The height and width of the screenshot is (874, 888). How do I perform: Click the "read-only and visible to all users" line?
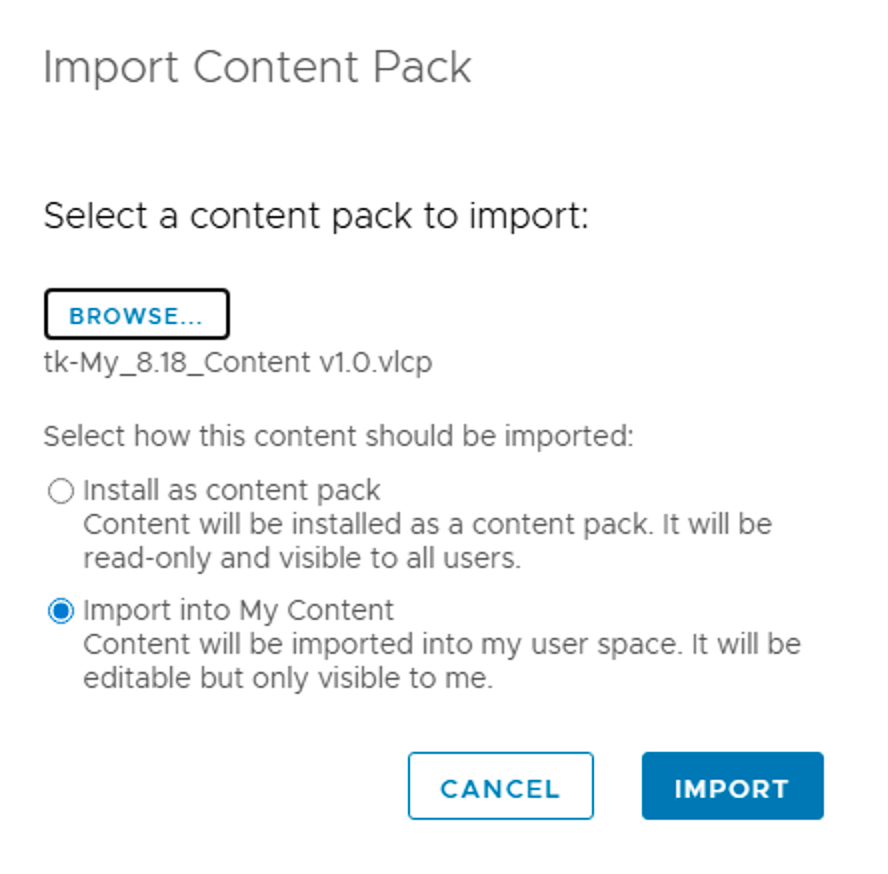(x=301, y=558)
